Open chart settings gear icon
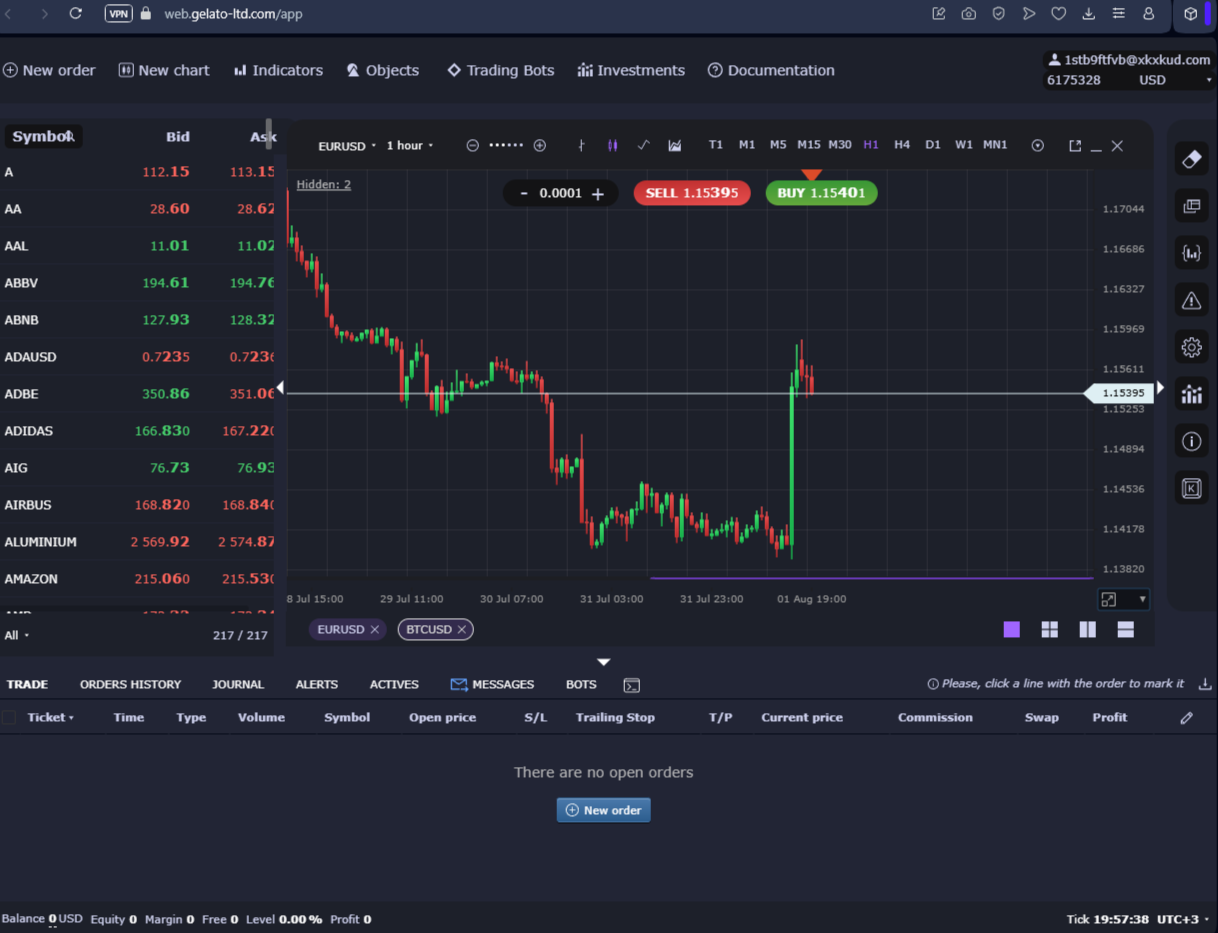This screenshot has height=933, width=1218. coord(1191,347)
